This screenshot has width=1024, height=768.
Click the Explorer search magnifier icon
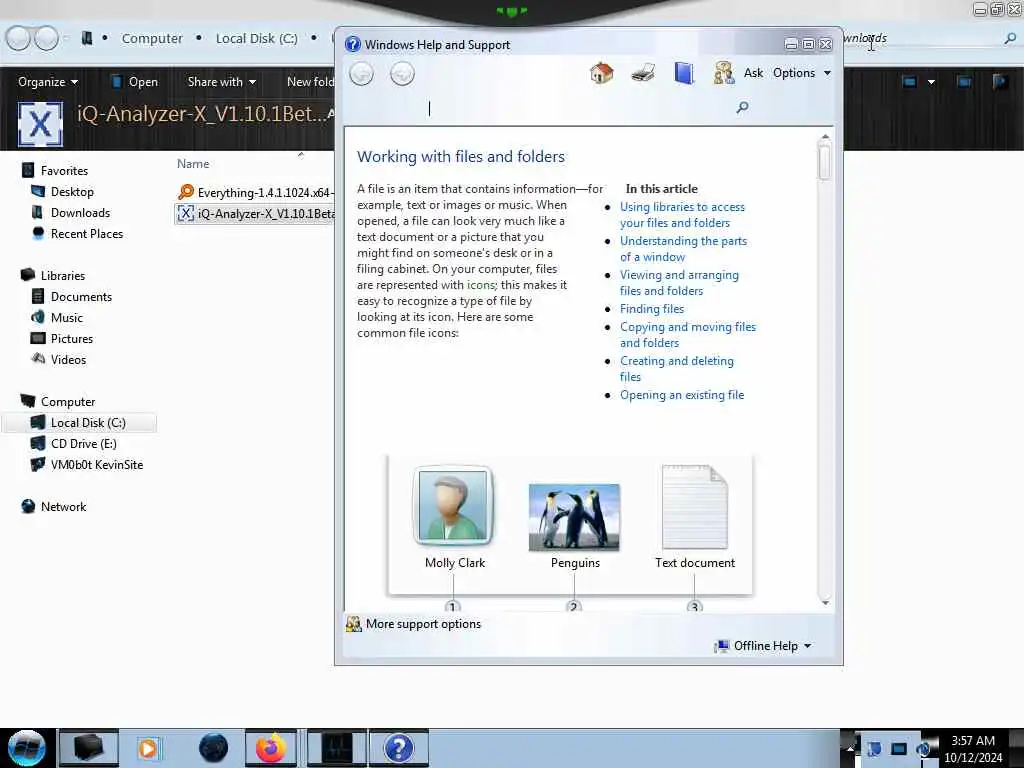pyautogui.click(x=1010, y=39)
